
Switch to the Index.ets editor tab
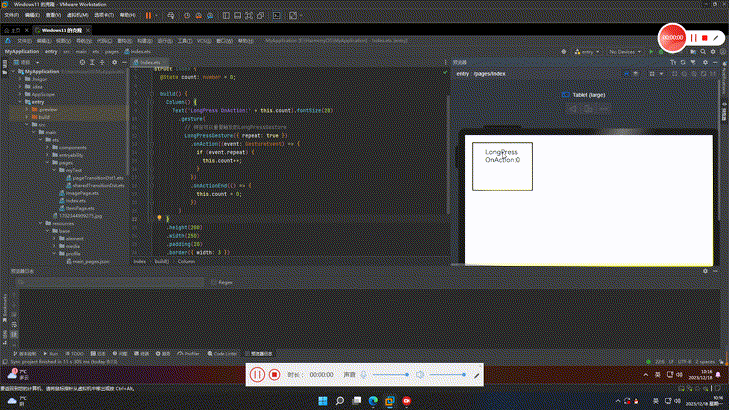tap(150, 62)
